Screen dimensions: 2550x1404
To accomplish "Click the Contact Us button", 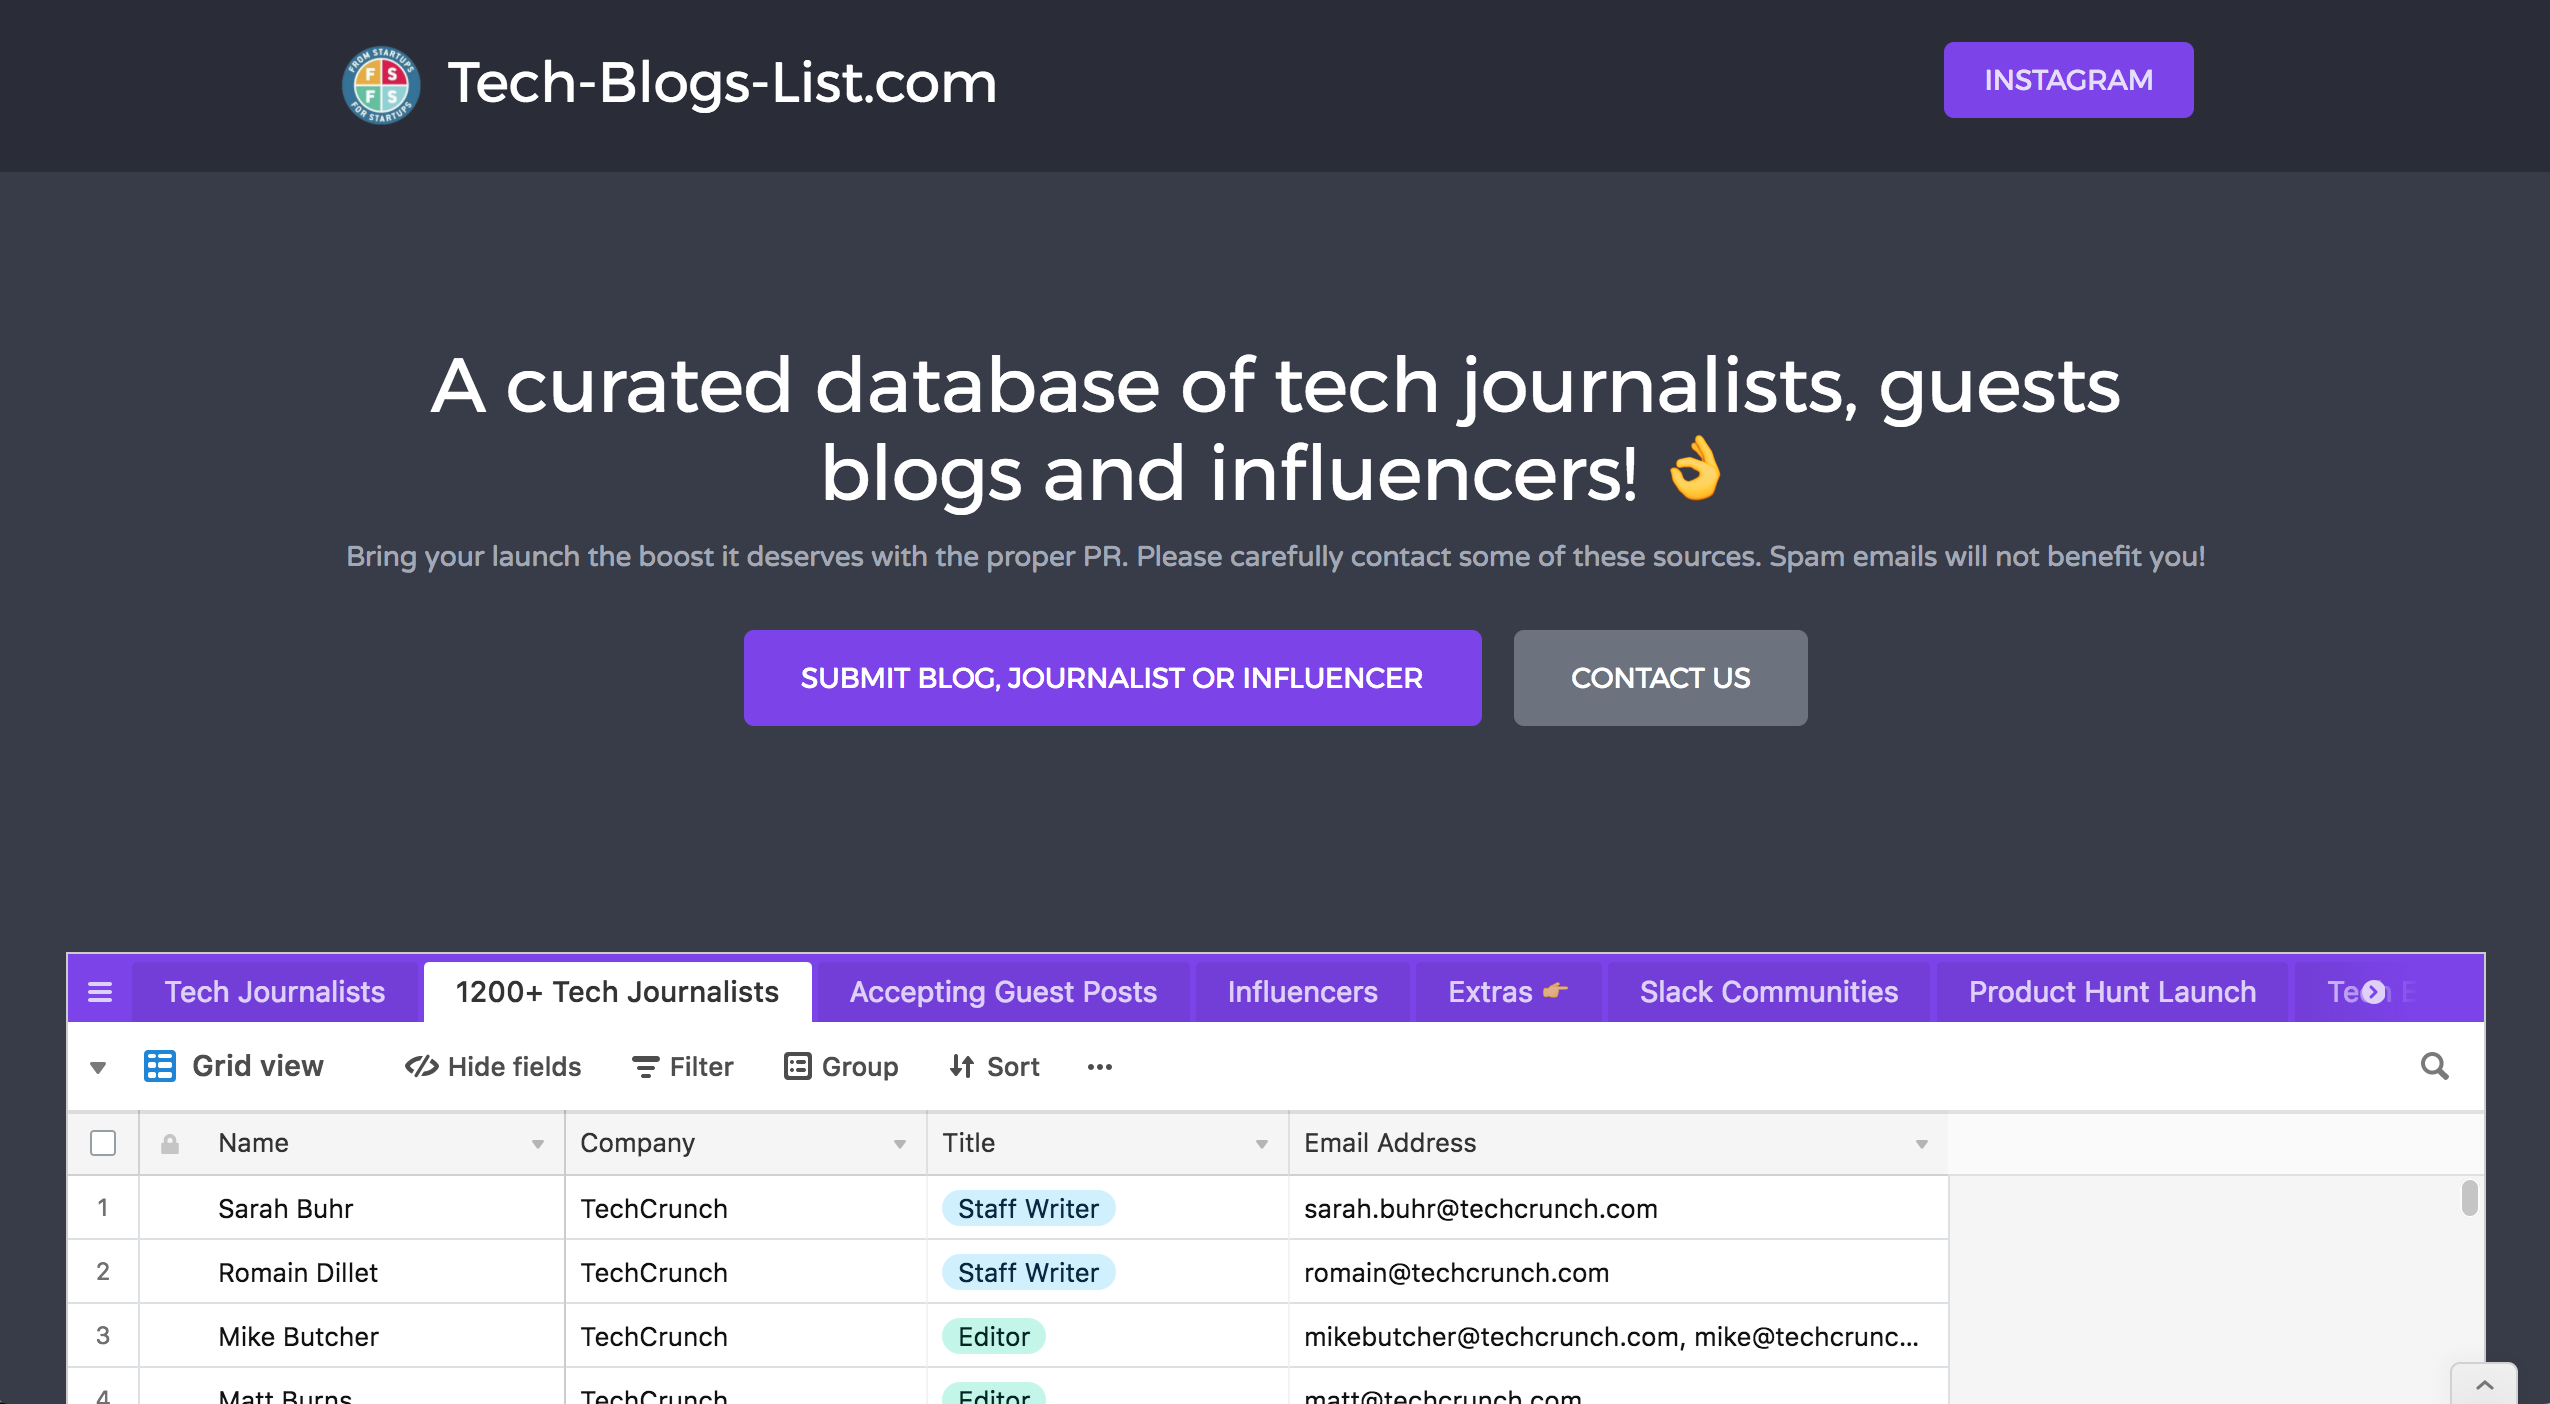I will (x=1660, y=678).
